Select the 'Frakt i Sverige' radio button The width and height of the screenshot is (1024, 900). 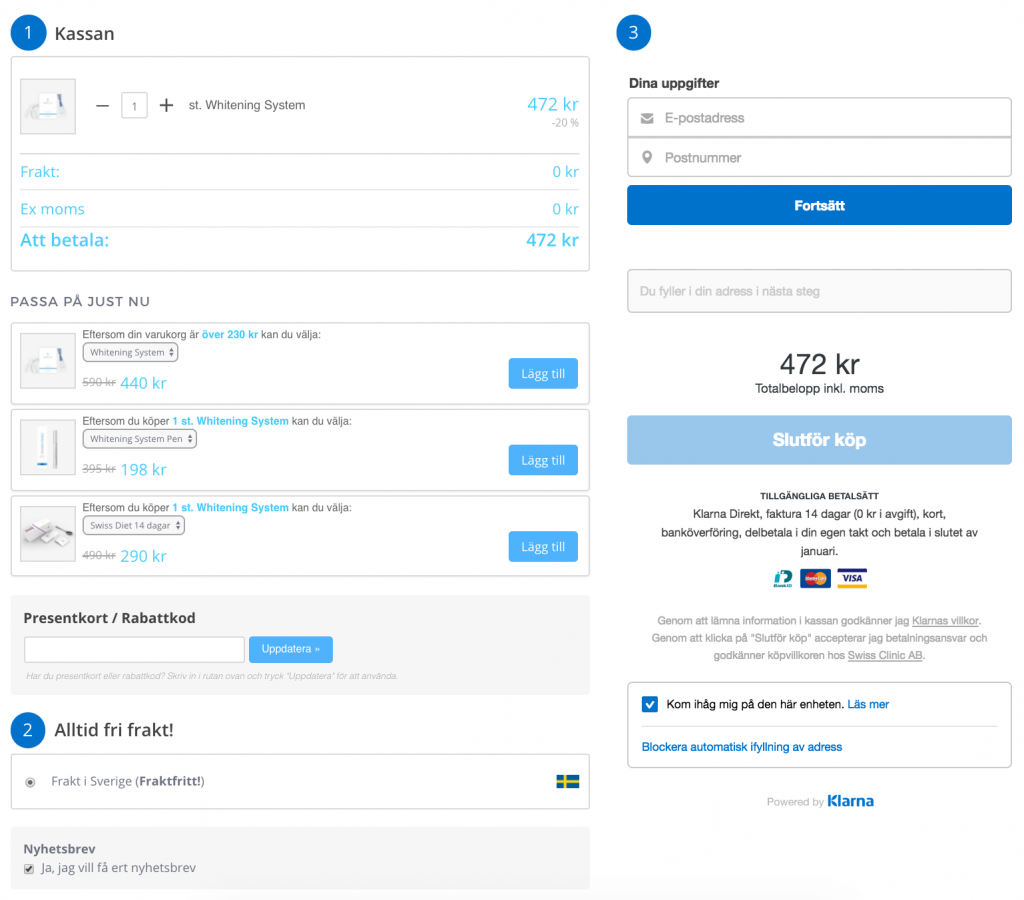pyautogui.click(x=30, y=782)
